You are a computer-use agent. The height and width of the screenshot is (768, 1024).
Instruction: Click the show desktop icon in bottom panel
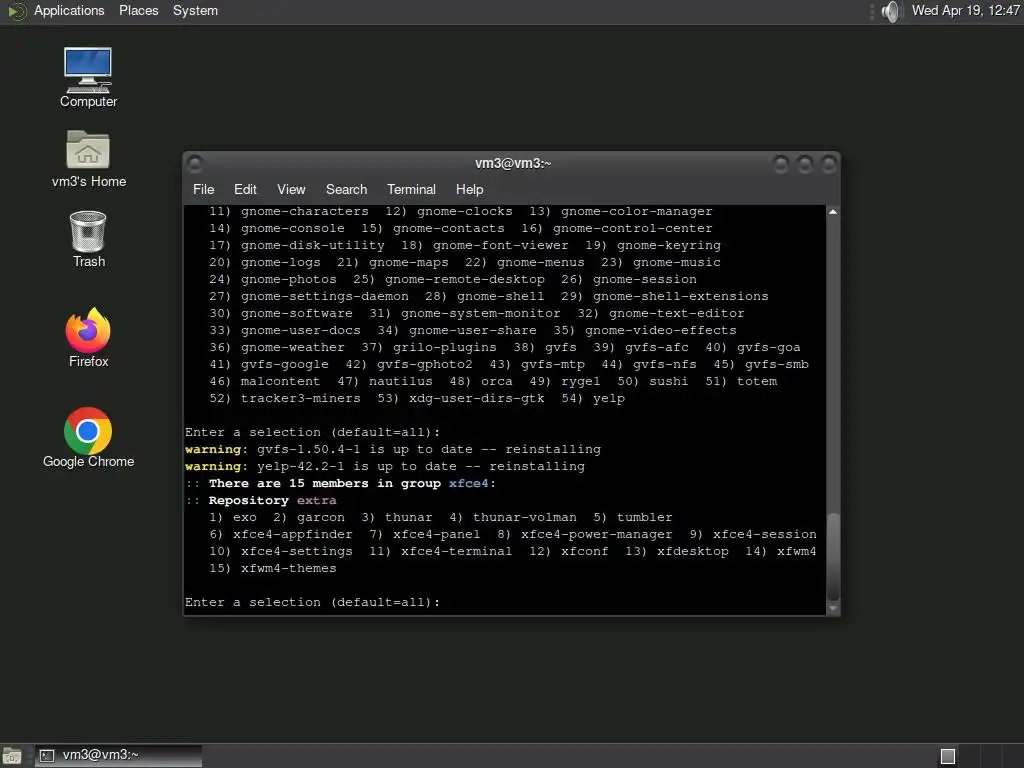(12, 756)
